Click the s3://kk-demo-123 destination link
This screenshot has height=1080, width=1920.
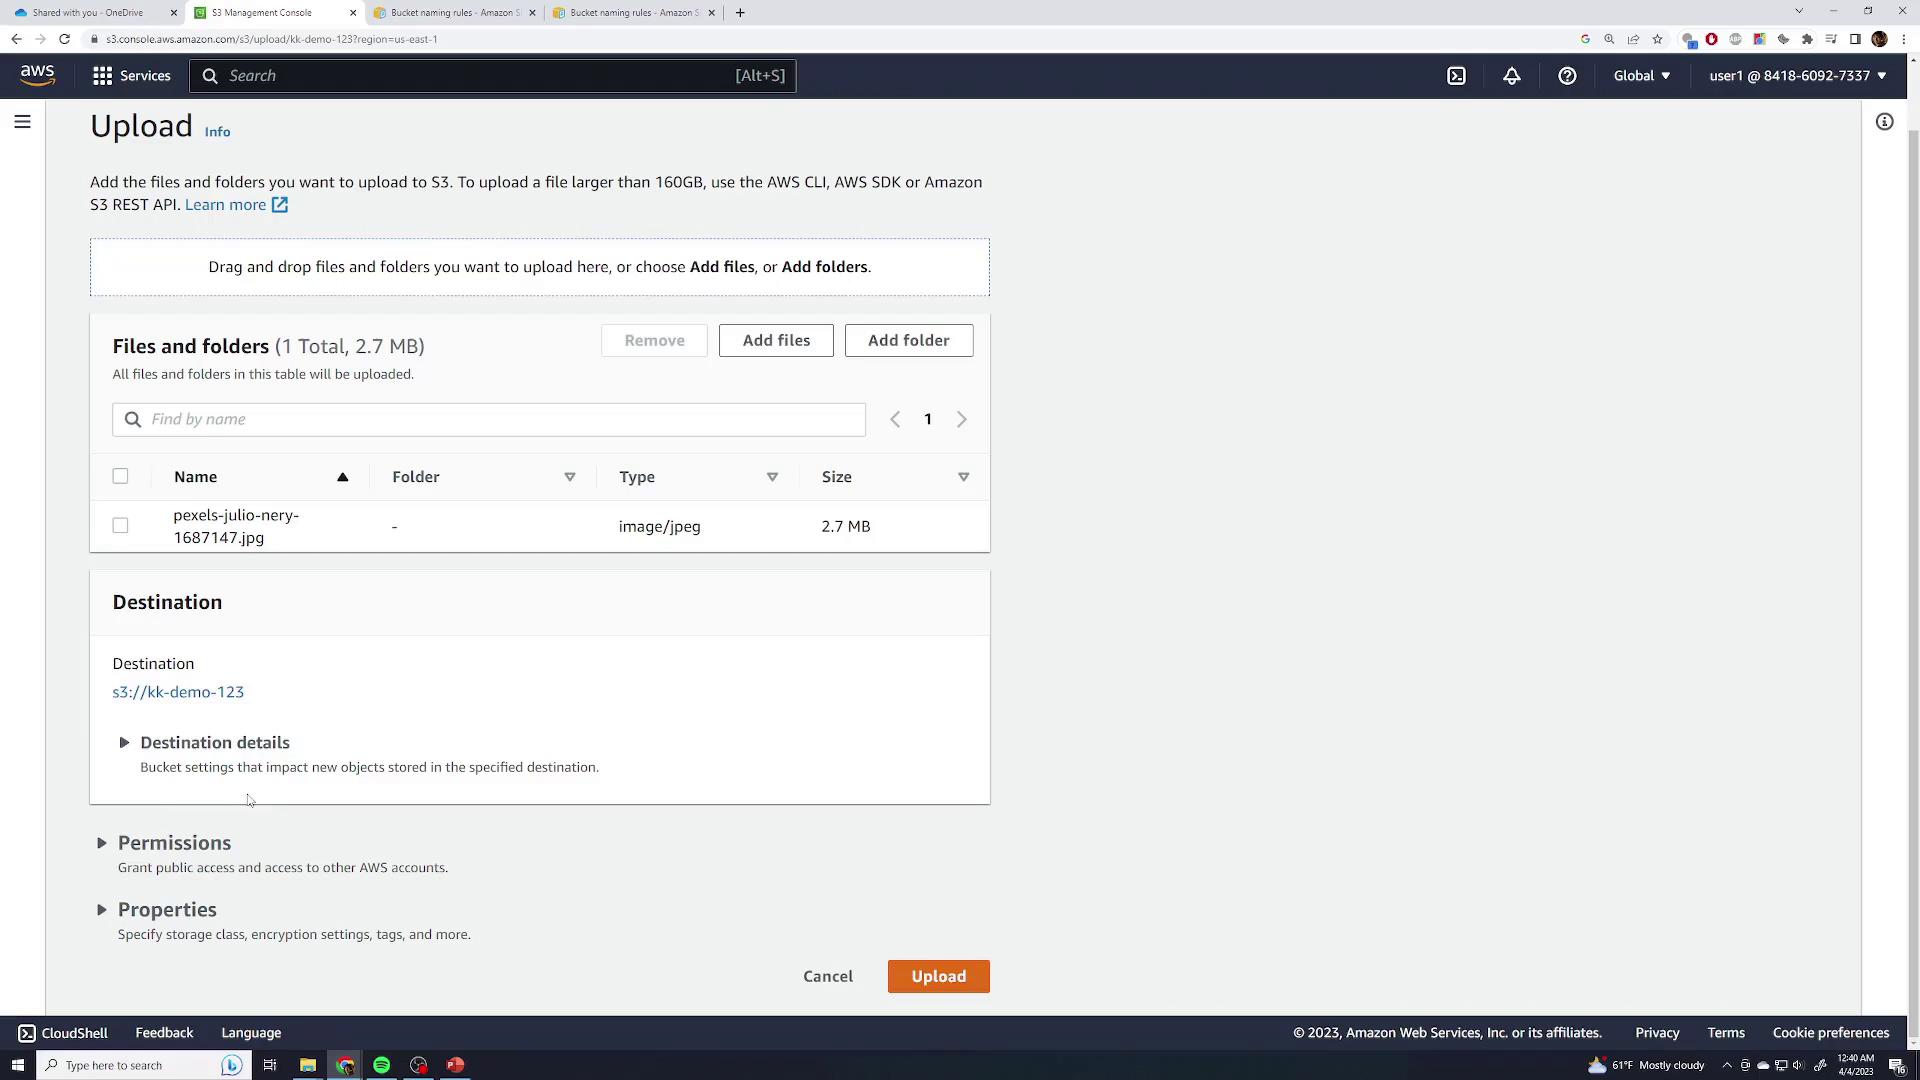(x=177, y=691)
